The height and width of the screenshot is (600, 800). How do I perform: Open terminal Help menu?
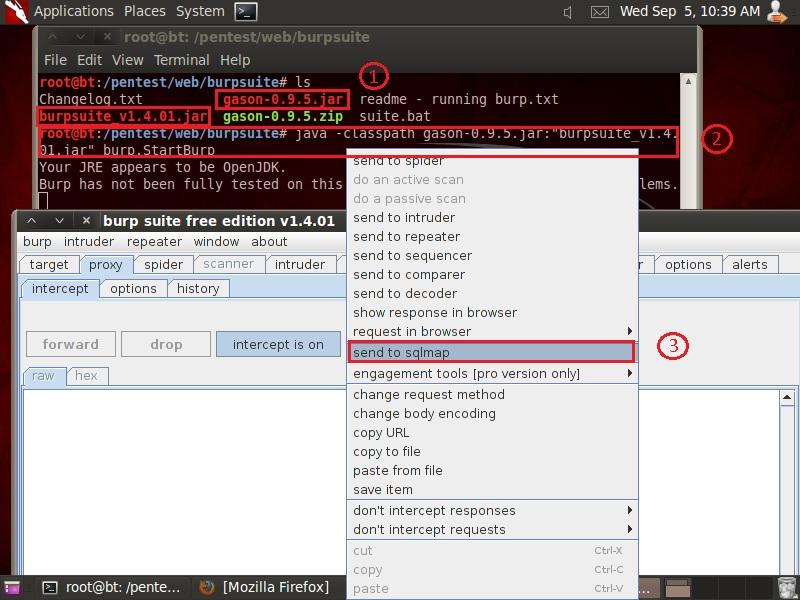(235, 60)
